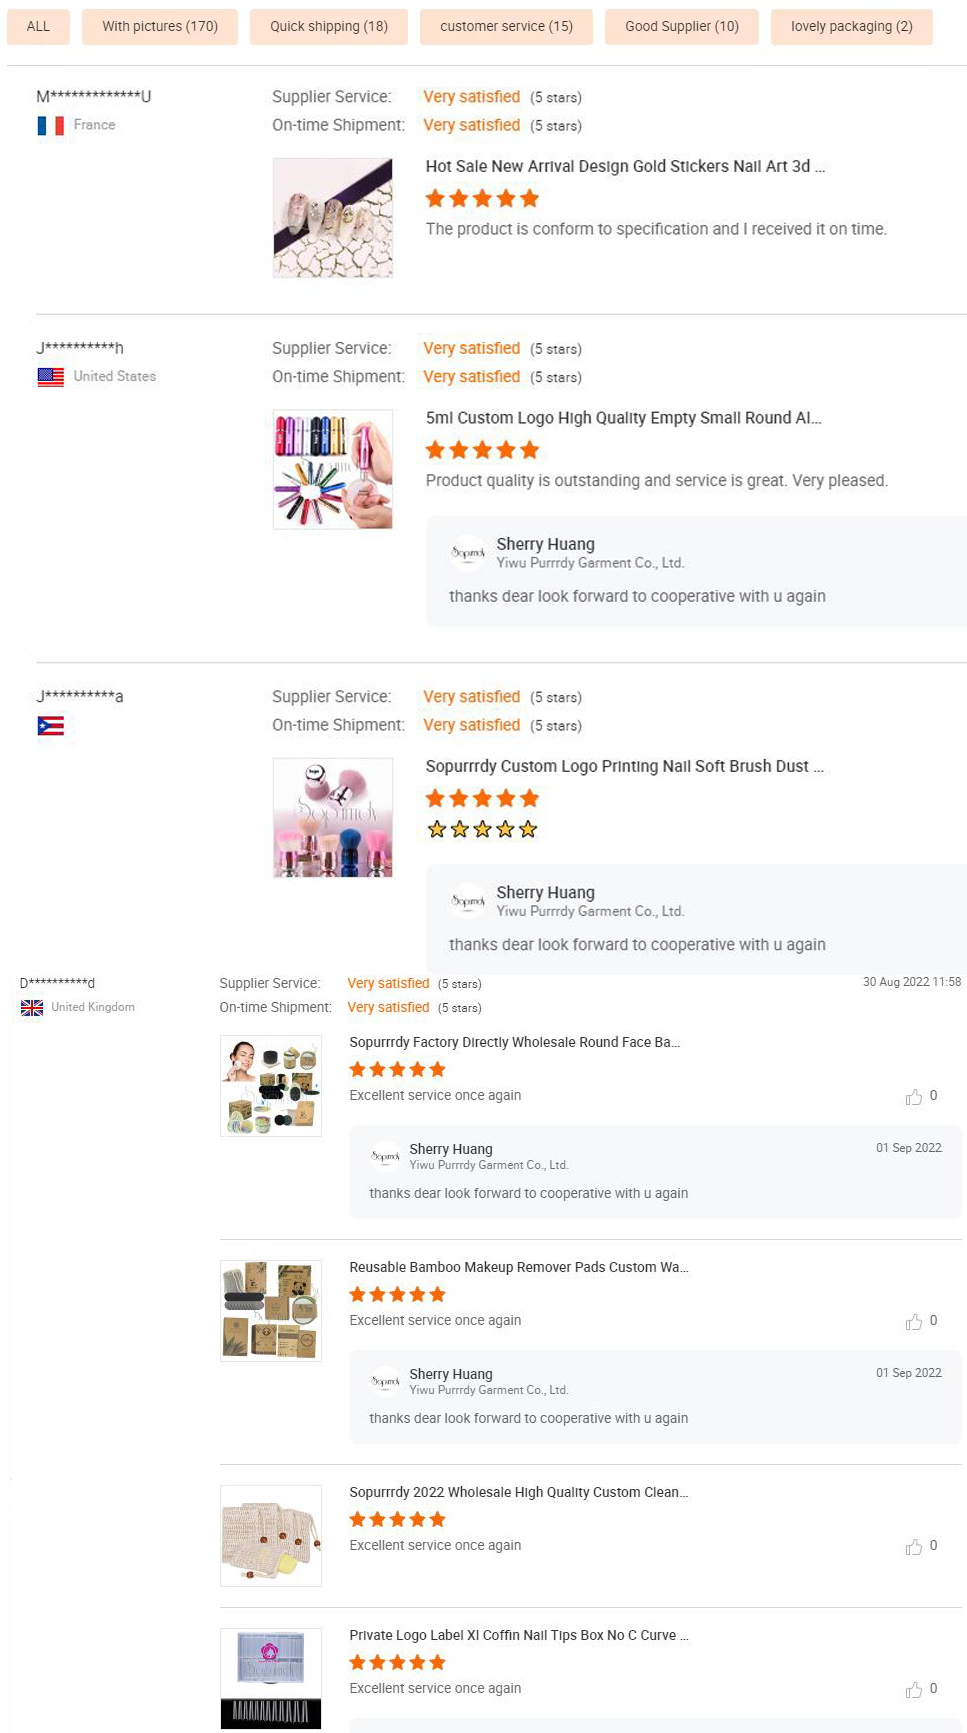967x1733 pixels.
Task: Click Sherry Huang's avatar in the first reply
Action: coord(467,553)
